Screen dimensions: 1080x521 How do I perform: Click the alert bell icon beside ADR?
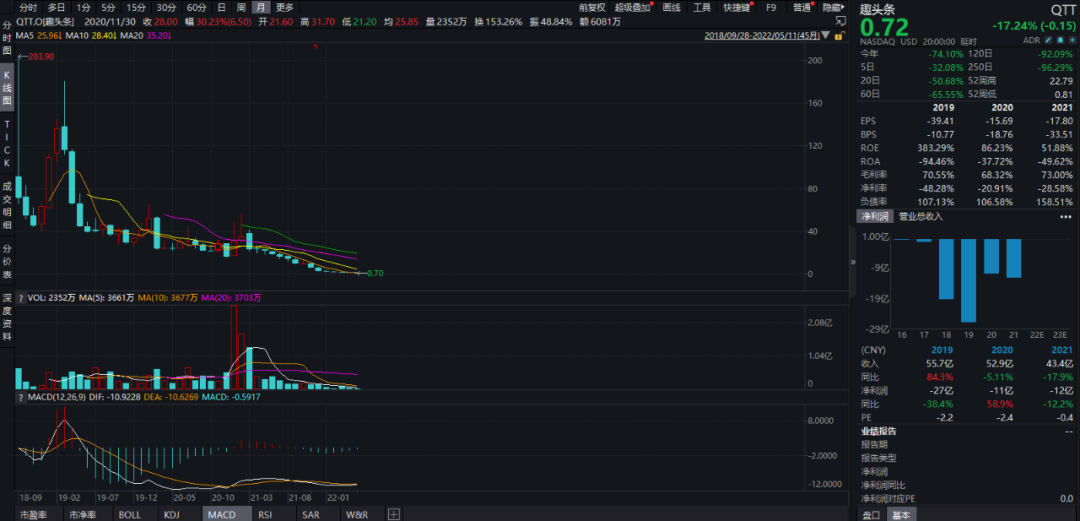[1060, 40]
